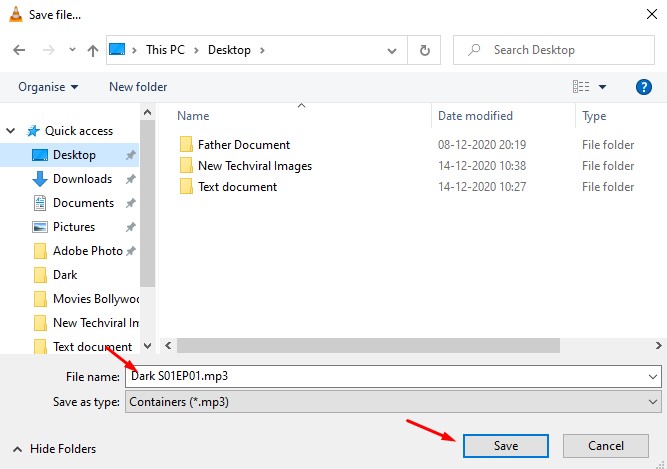The image size is (667, 469).
Task: Select the Text document folder in file list
Action: tap(237, 187)
